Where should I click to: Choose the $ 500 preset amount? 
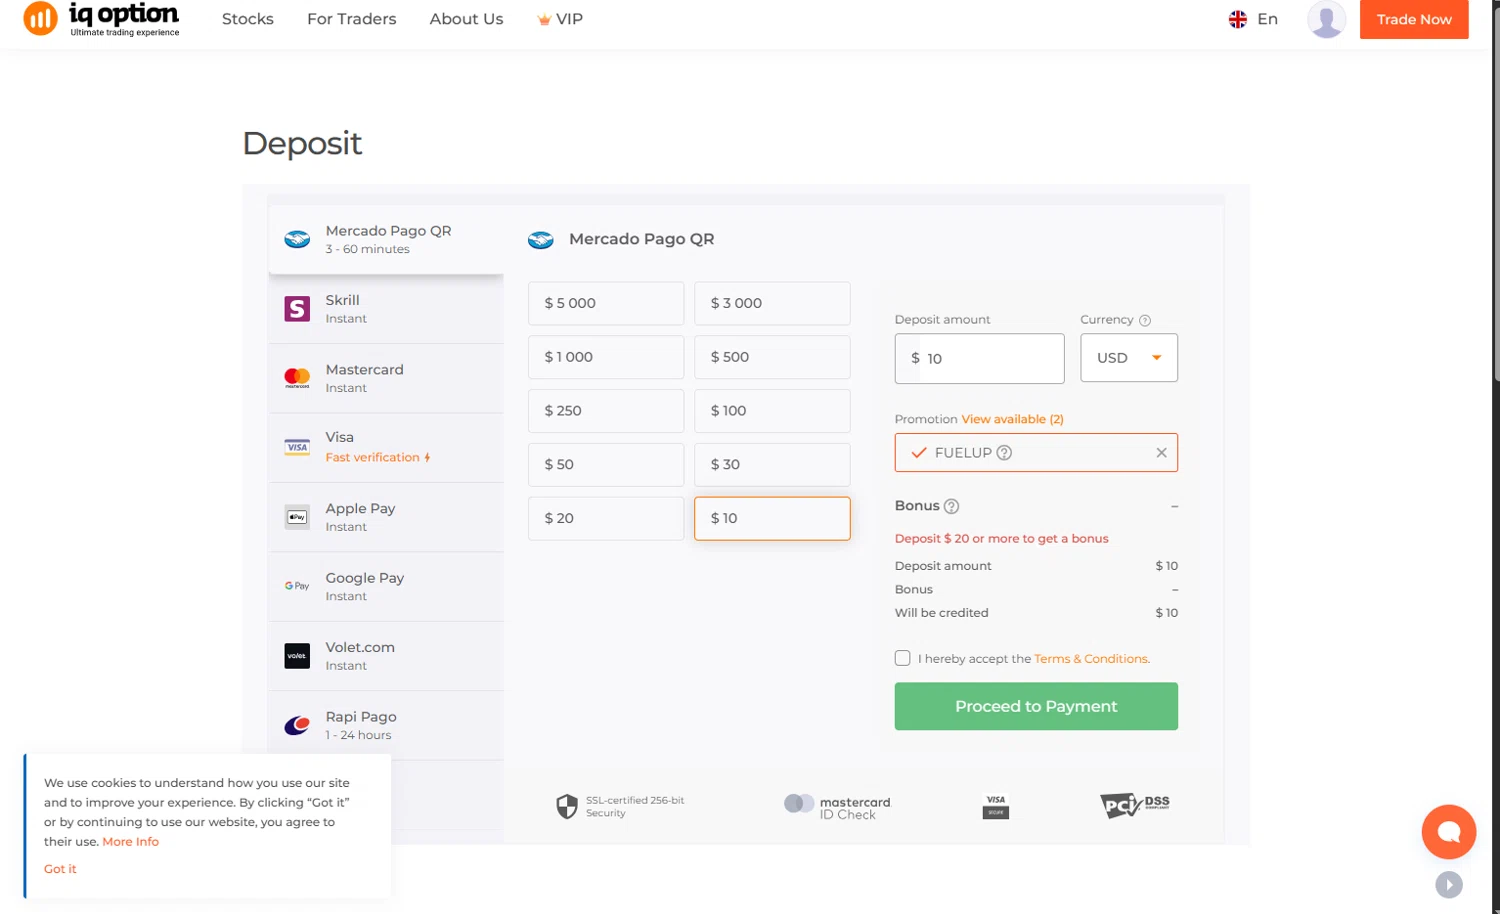tap(772, 357)
